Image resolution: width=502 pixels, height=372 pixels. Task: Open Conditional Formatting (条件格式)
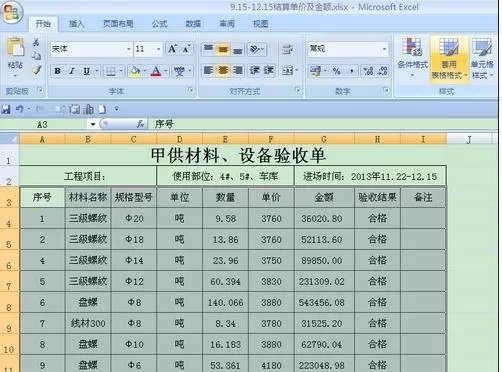(x=412, y=57)
